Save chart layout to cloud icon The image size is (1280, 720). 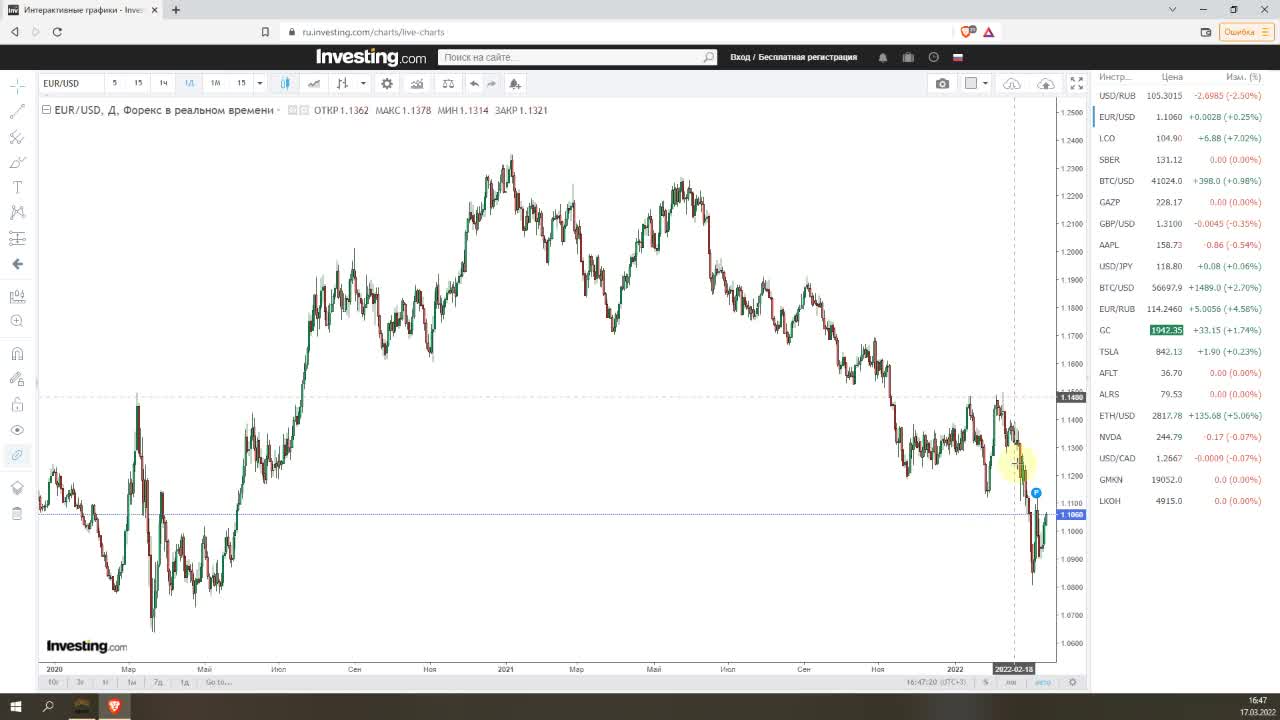pyautogui.click(x=1046, y=83)
